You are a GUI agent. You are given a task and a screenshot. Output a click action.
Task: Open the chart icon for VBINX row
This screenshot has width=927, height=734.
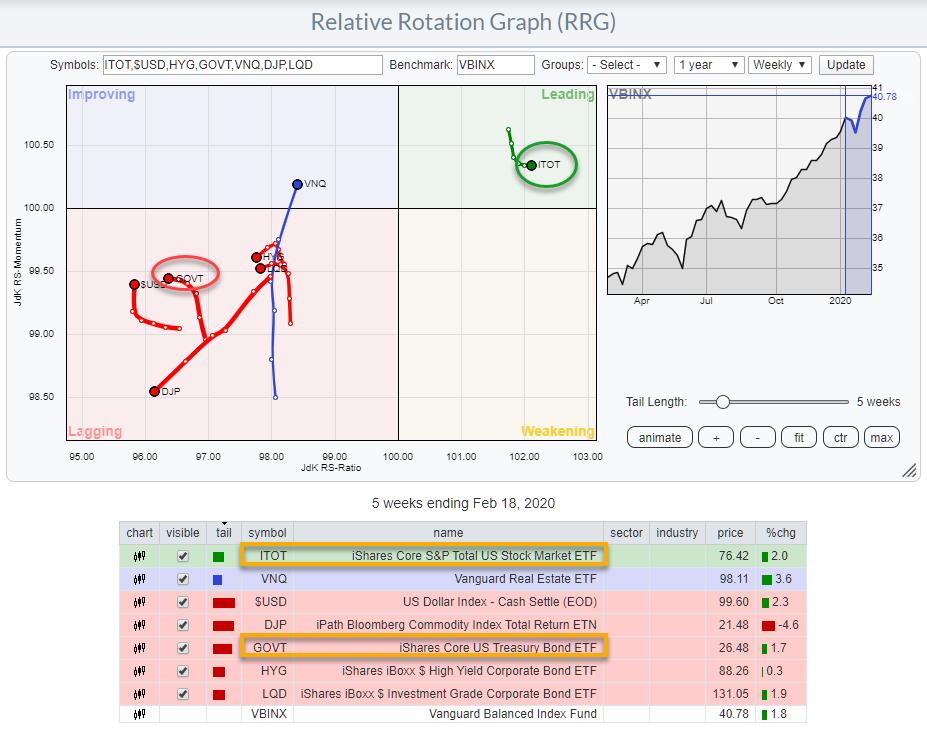point(140,714)
